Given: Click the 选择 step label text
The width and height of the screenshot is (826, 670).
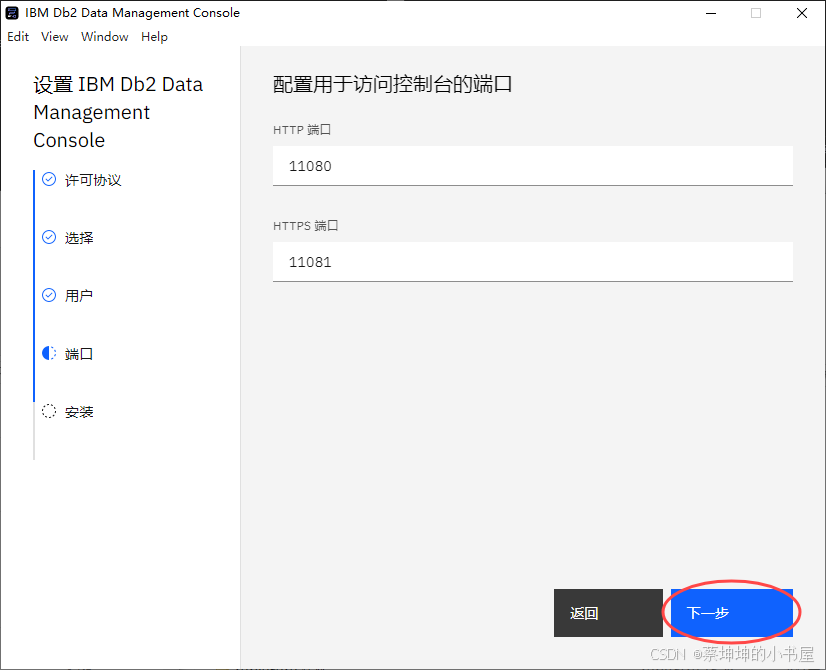Looking at the screenshot, I should pyautogui.click(x=79, y=237).
